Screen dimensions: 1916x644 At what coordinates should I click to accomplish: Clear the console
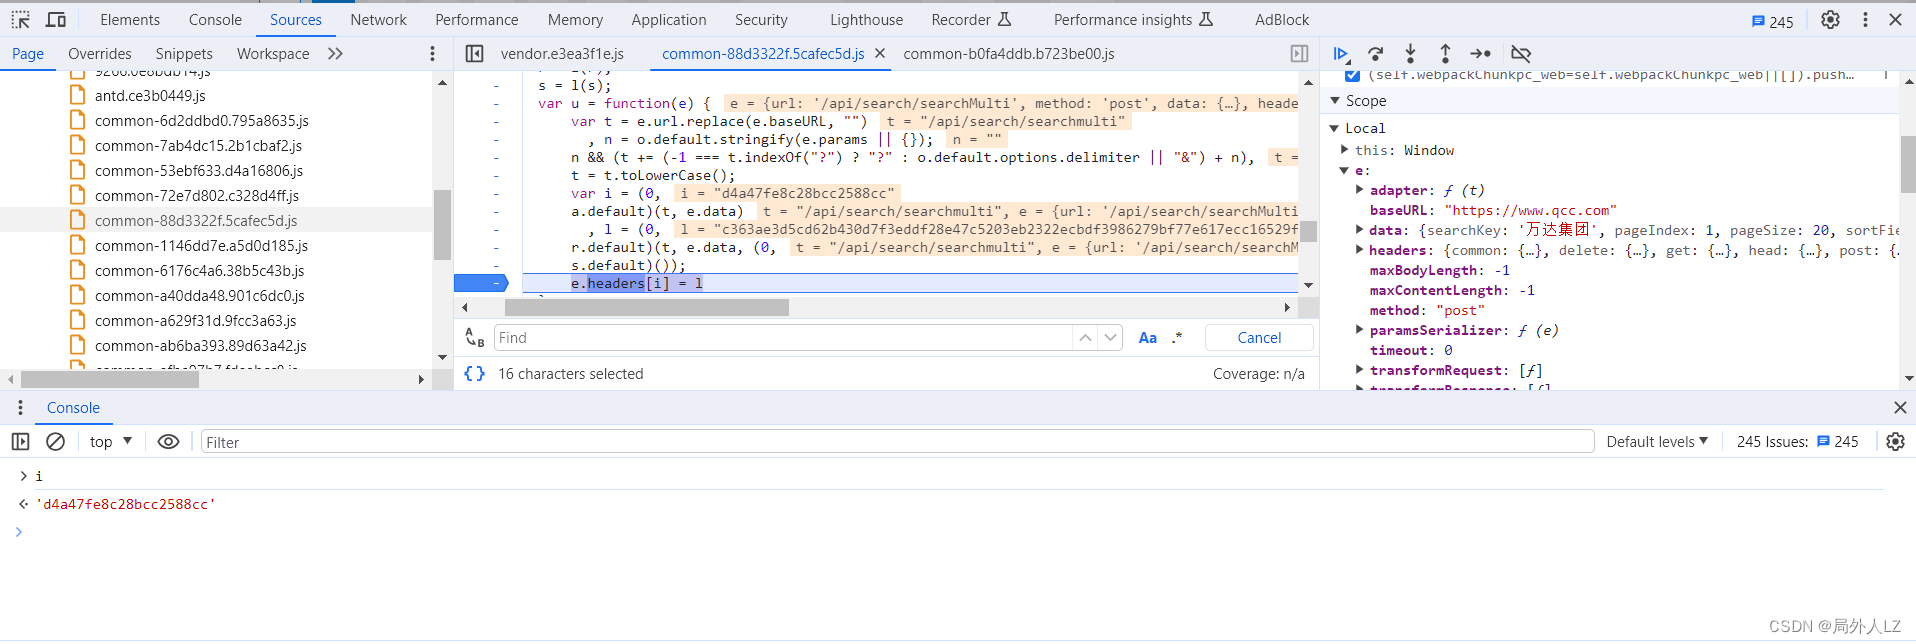click(x=56, y=442)
